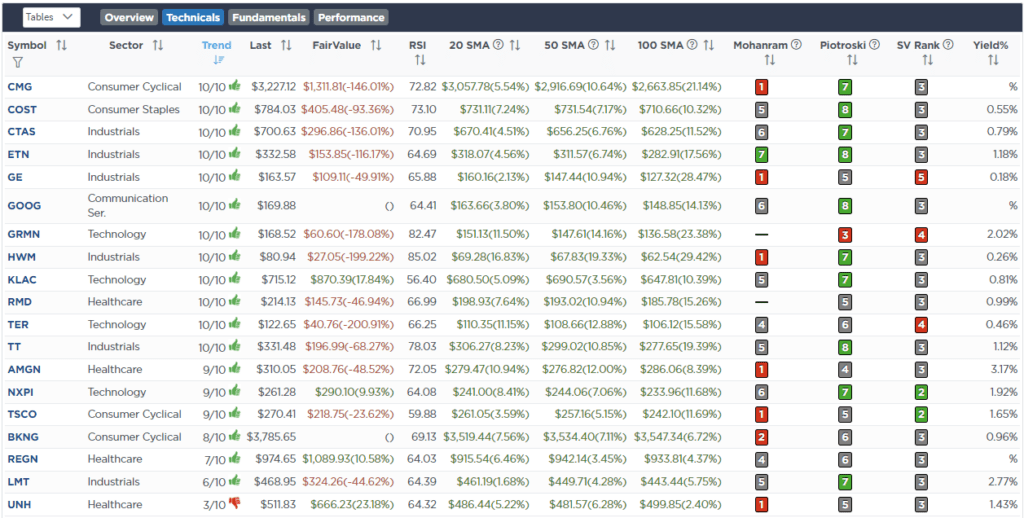1024x518 pixels.
Task: Click the SV Rank help question icon
Action: (x=948, y=45)
